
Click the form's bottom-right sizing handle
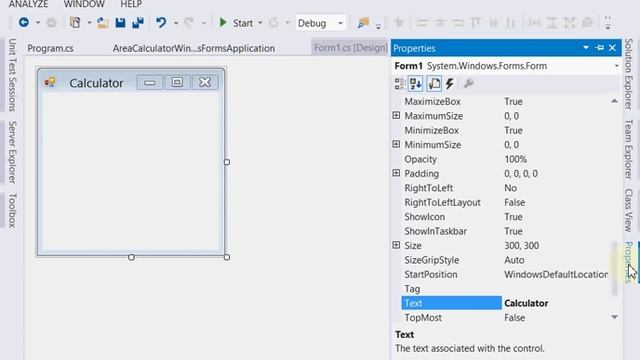227,257
